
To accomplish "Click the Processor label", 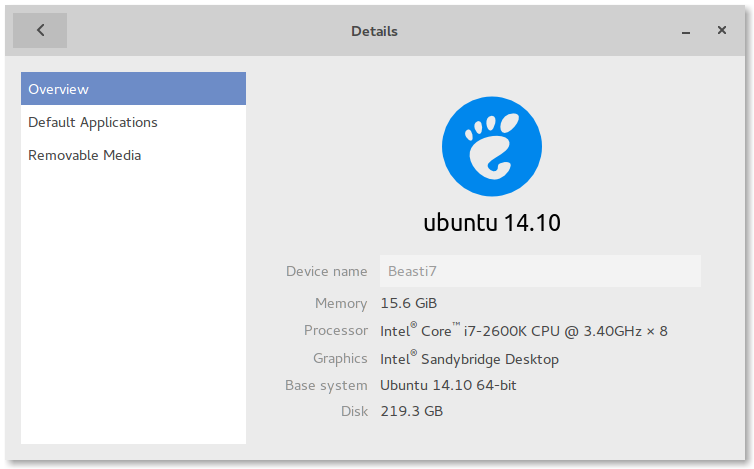I will point(335,330).
